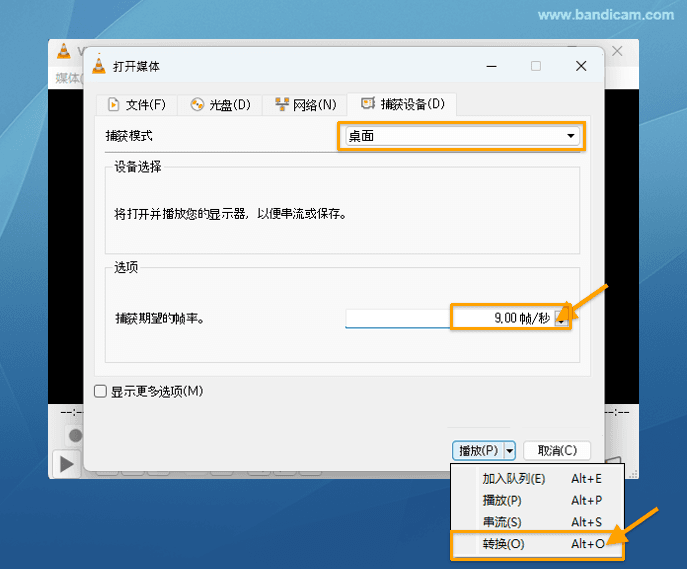Click the 捕获模式 label
Image resolution: width=687 pixels, height=569 pixels.
[129, 136]
